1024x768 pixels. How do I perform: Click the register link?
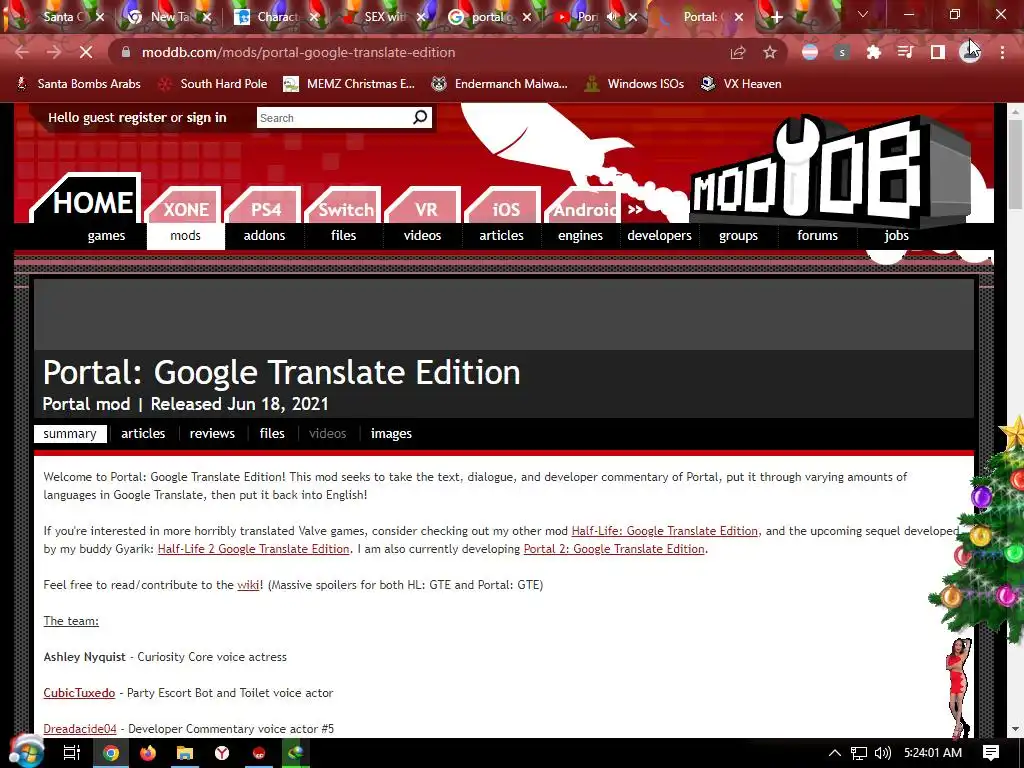(140, 118)
